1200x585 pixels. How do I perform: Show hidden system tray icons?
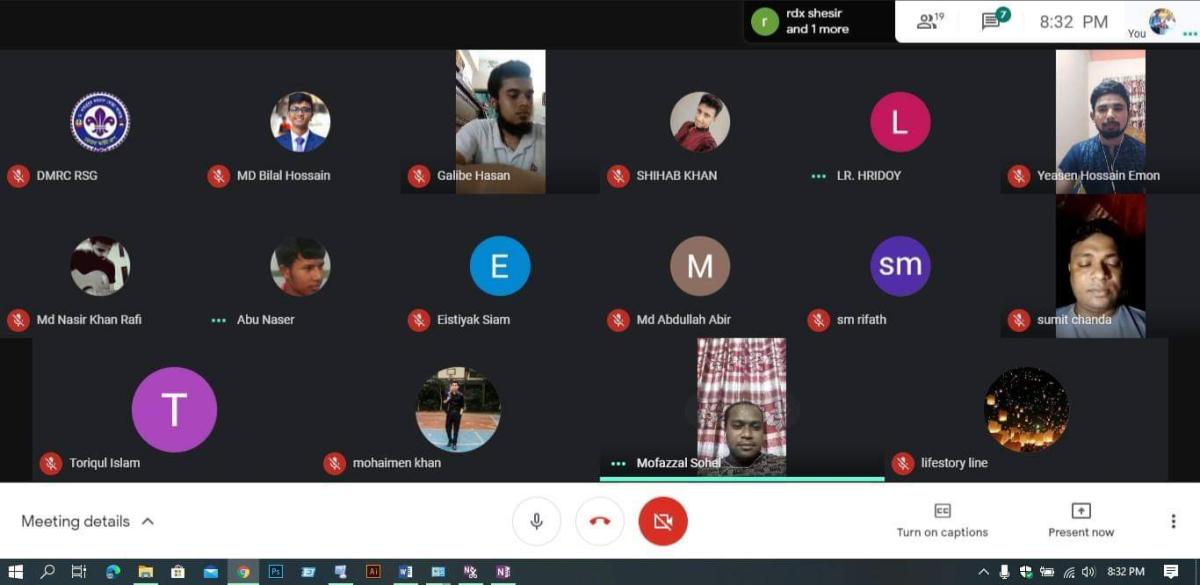tap(984, 572)
